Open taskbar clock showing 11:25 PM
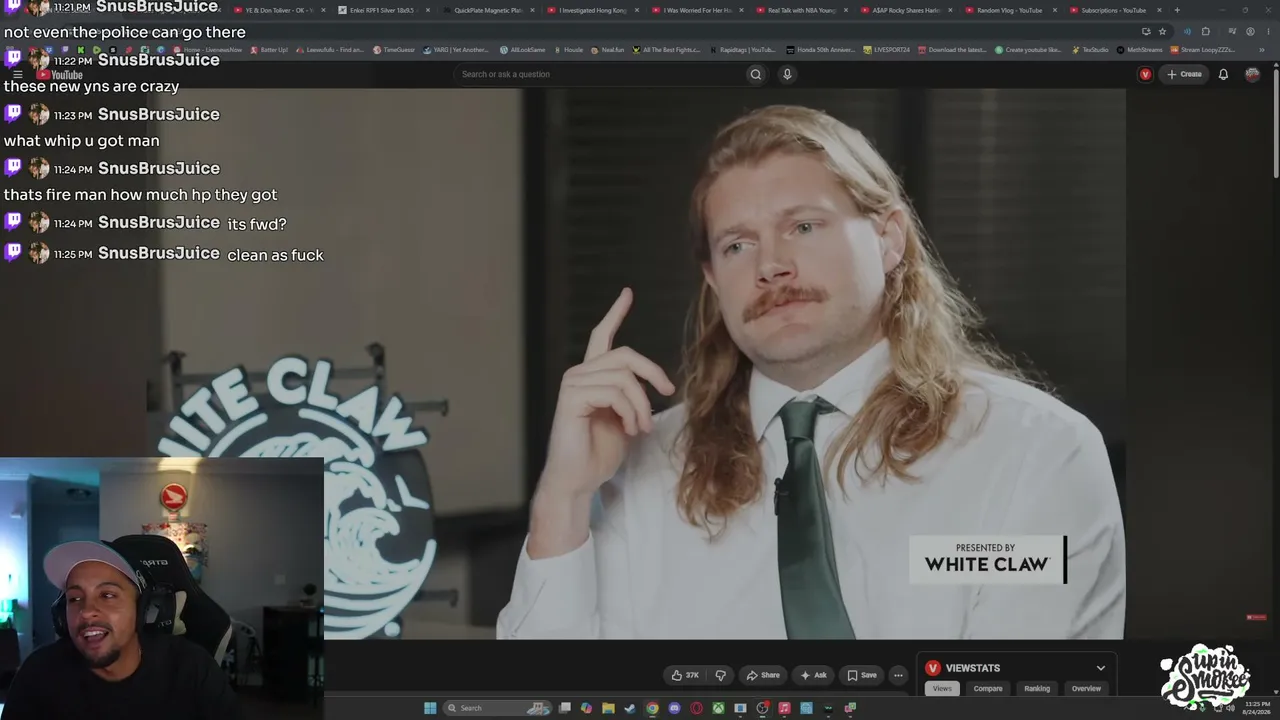The height and width of the screenshot is (720, 1280). [x=1257, y=708]
